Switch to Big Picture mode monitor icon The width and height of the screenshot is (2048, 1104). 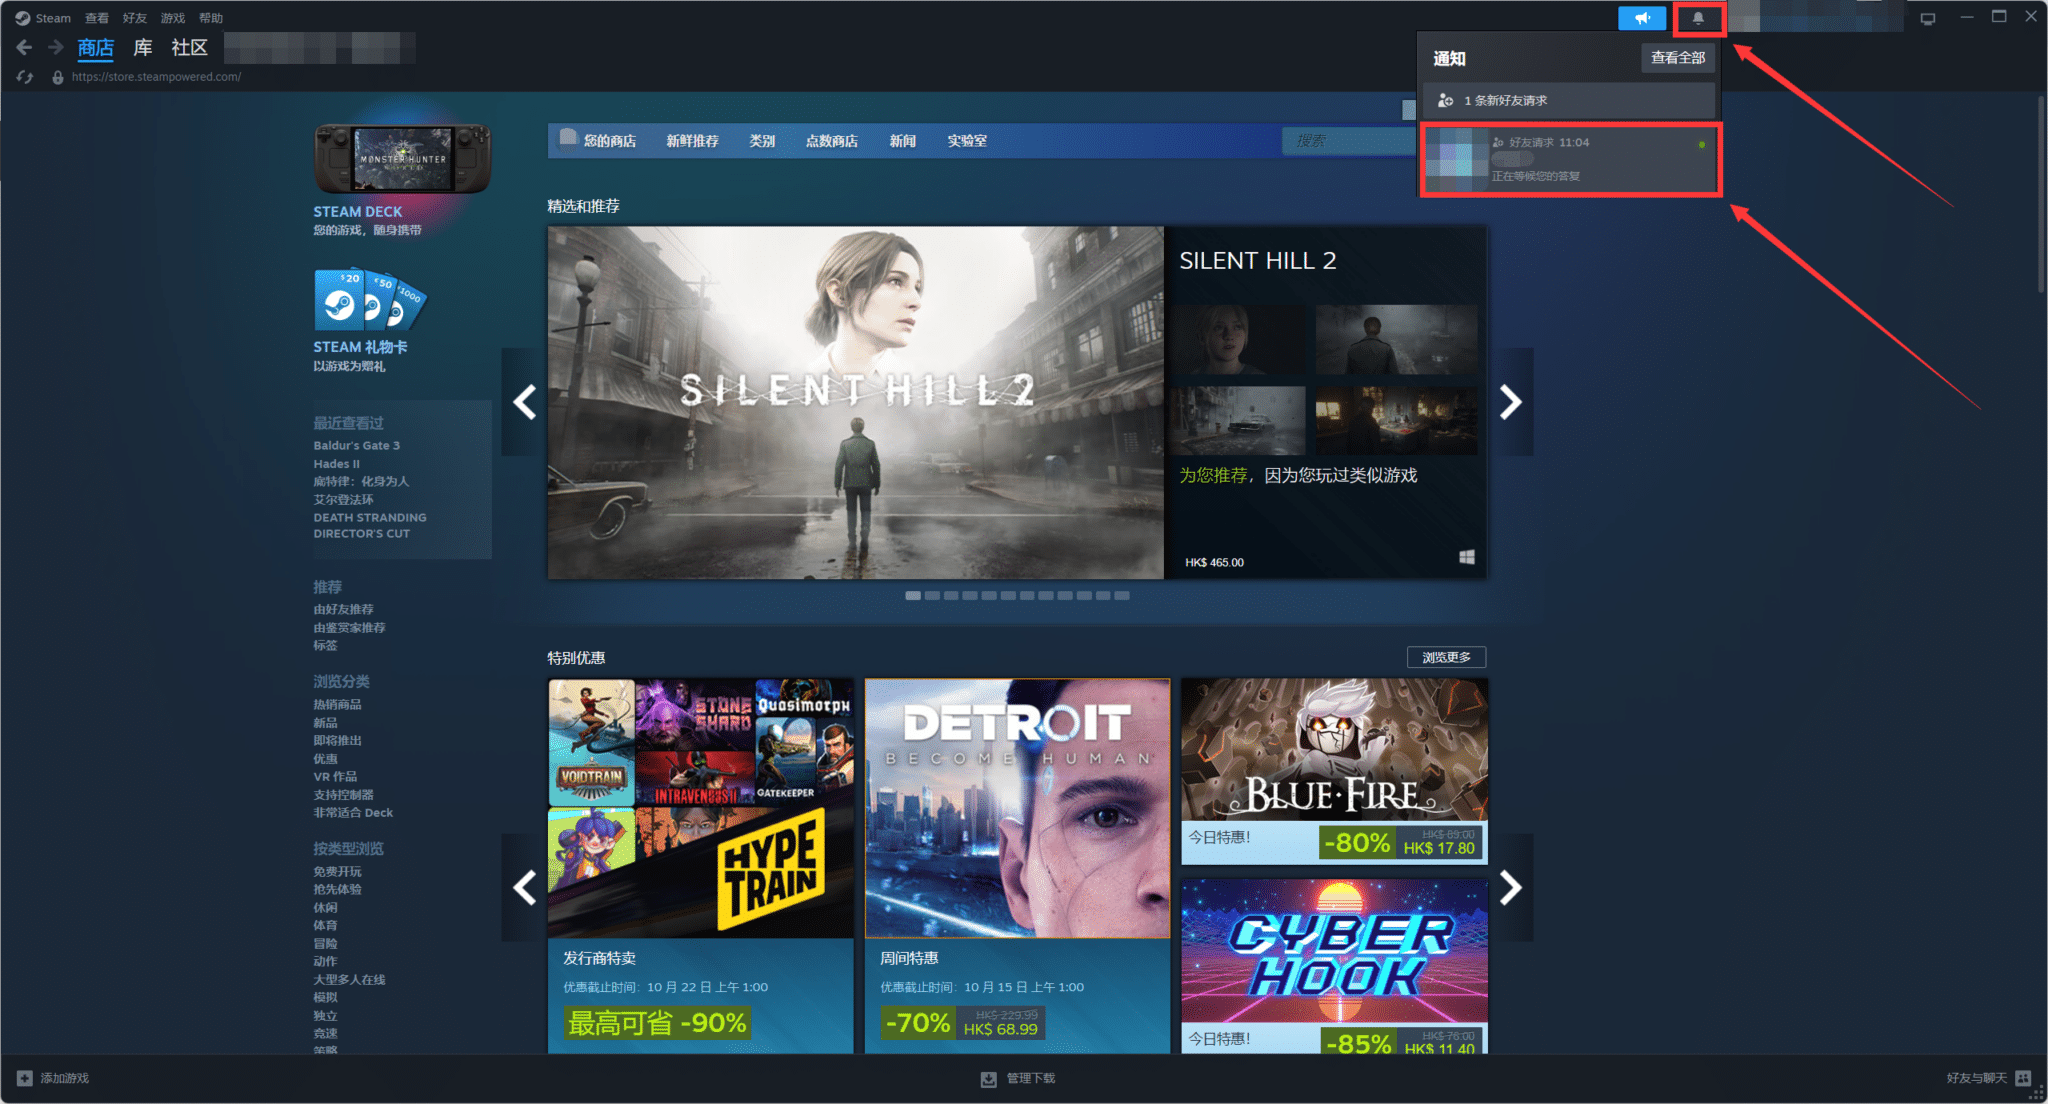coord(1927,17)
